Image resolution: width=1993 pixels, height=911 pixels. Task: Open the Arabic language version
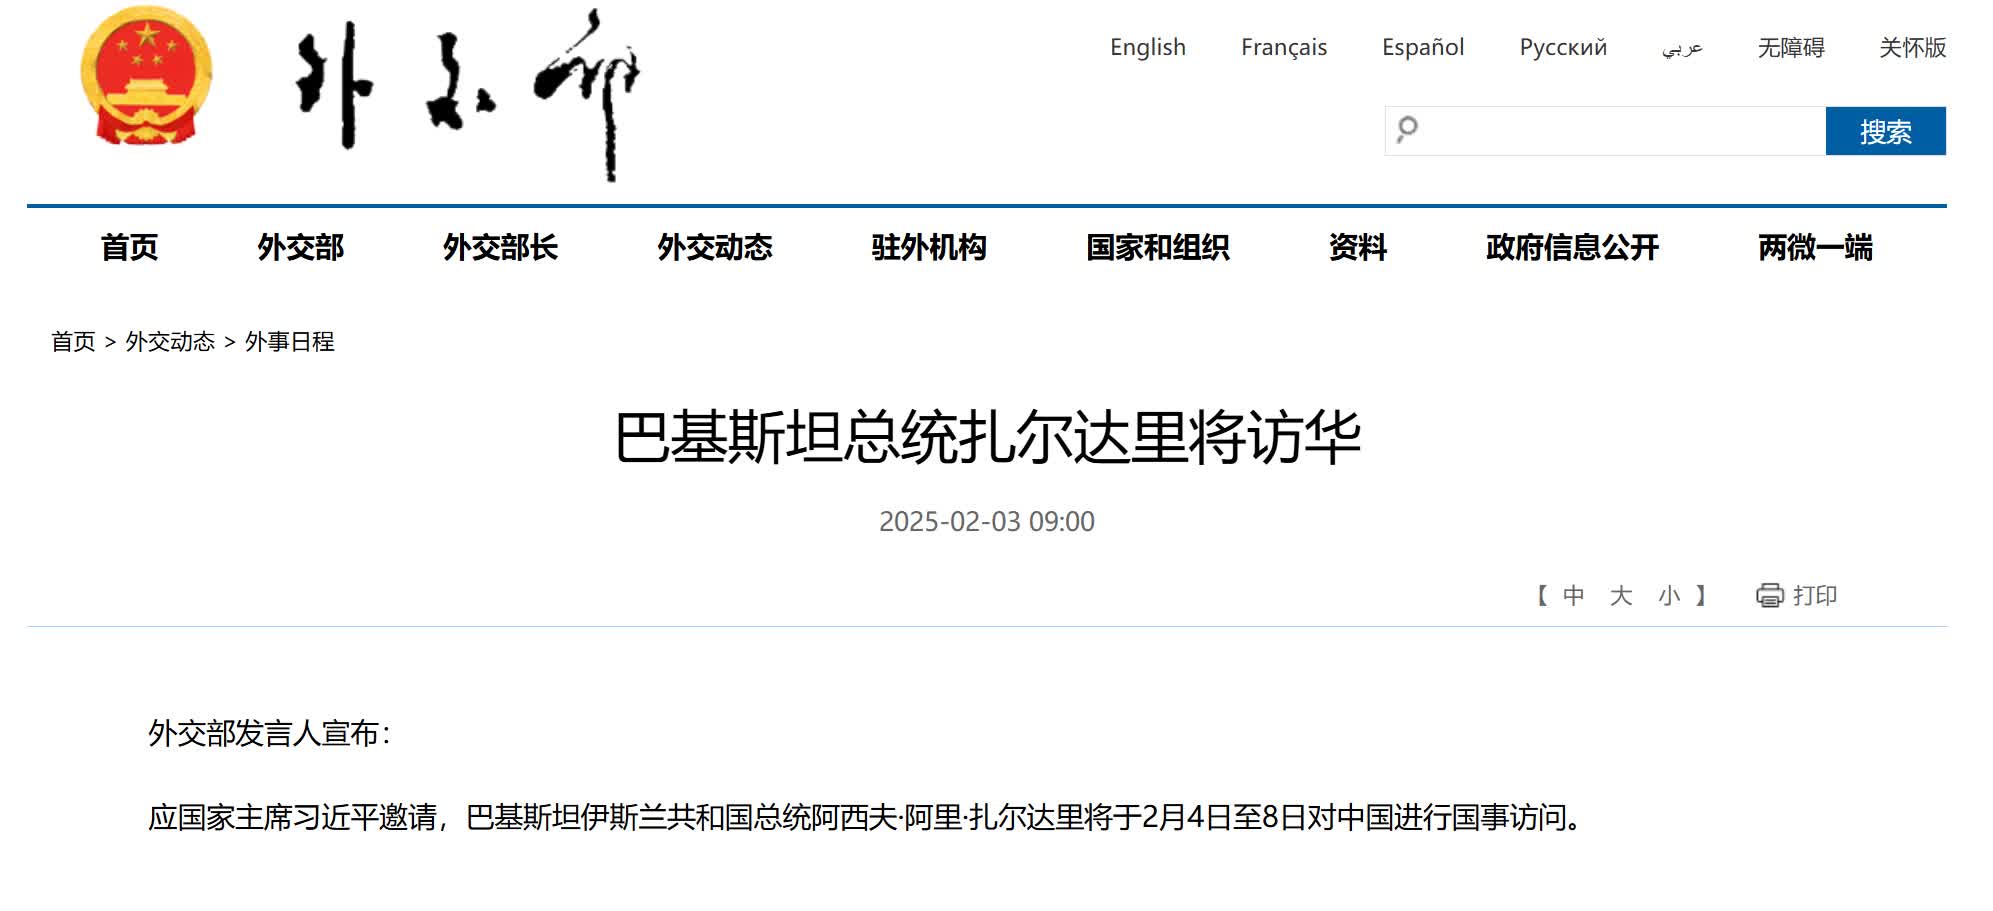(1681, 47)
